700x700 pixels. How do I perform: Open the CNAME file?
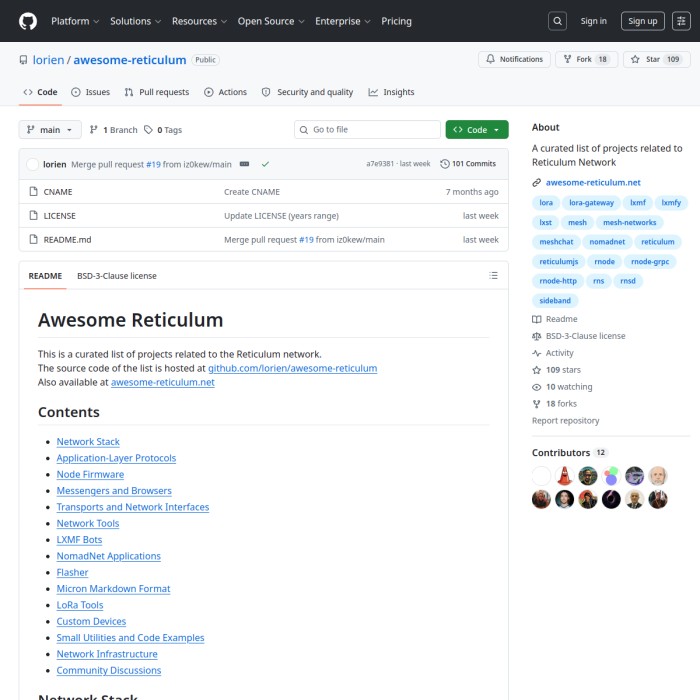click(58, 192)
